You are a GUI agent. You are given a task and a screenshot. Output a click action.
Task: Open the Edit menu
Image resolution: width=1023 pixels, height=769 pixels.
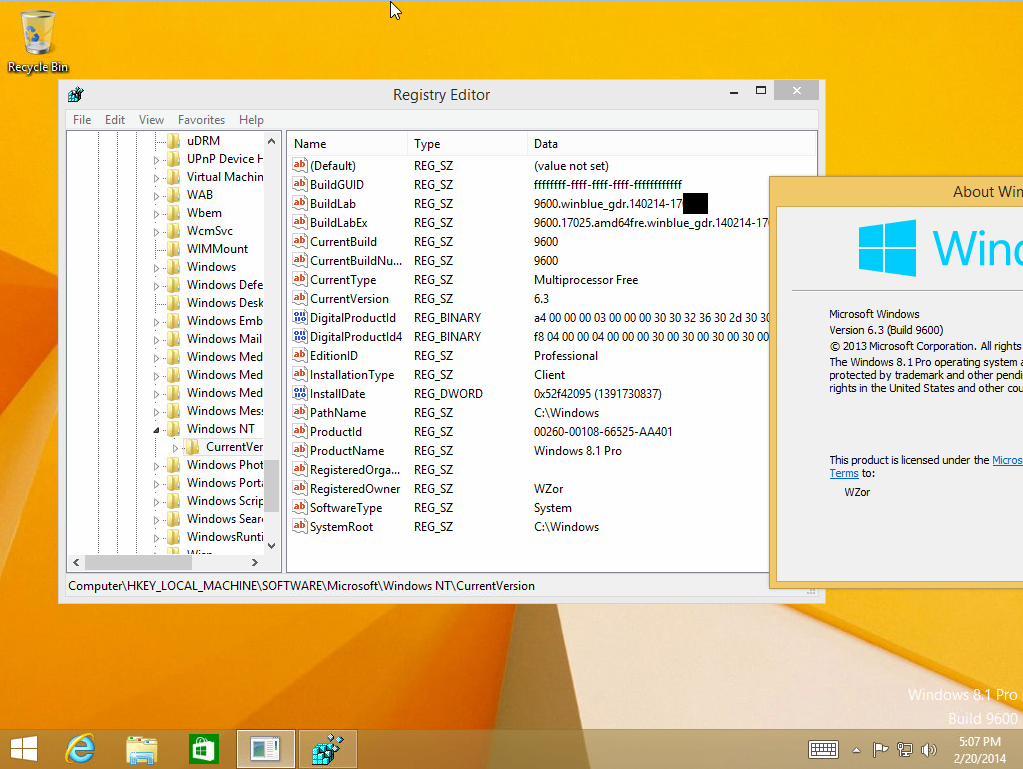point(115,120)
